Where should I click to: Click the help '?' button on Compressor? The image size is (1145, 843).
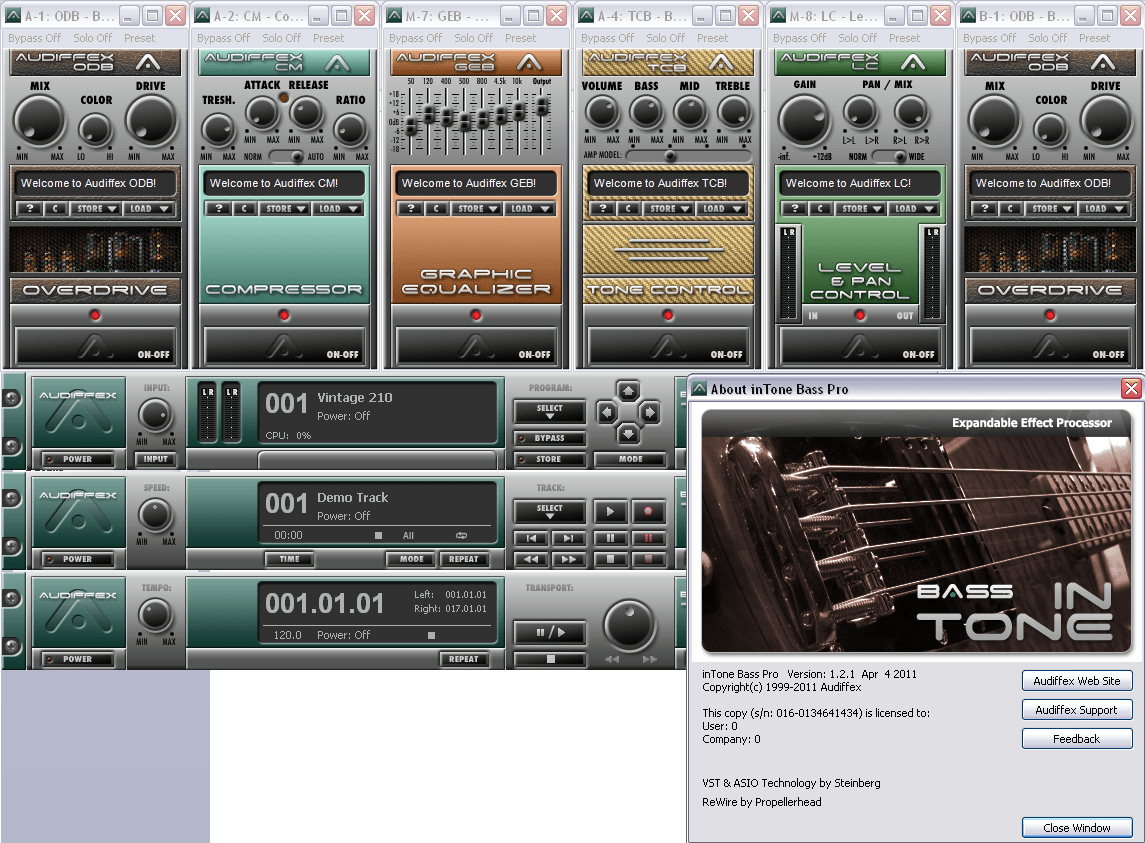pyautogui.click(x=218, y=209)
